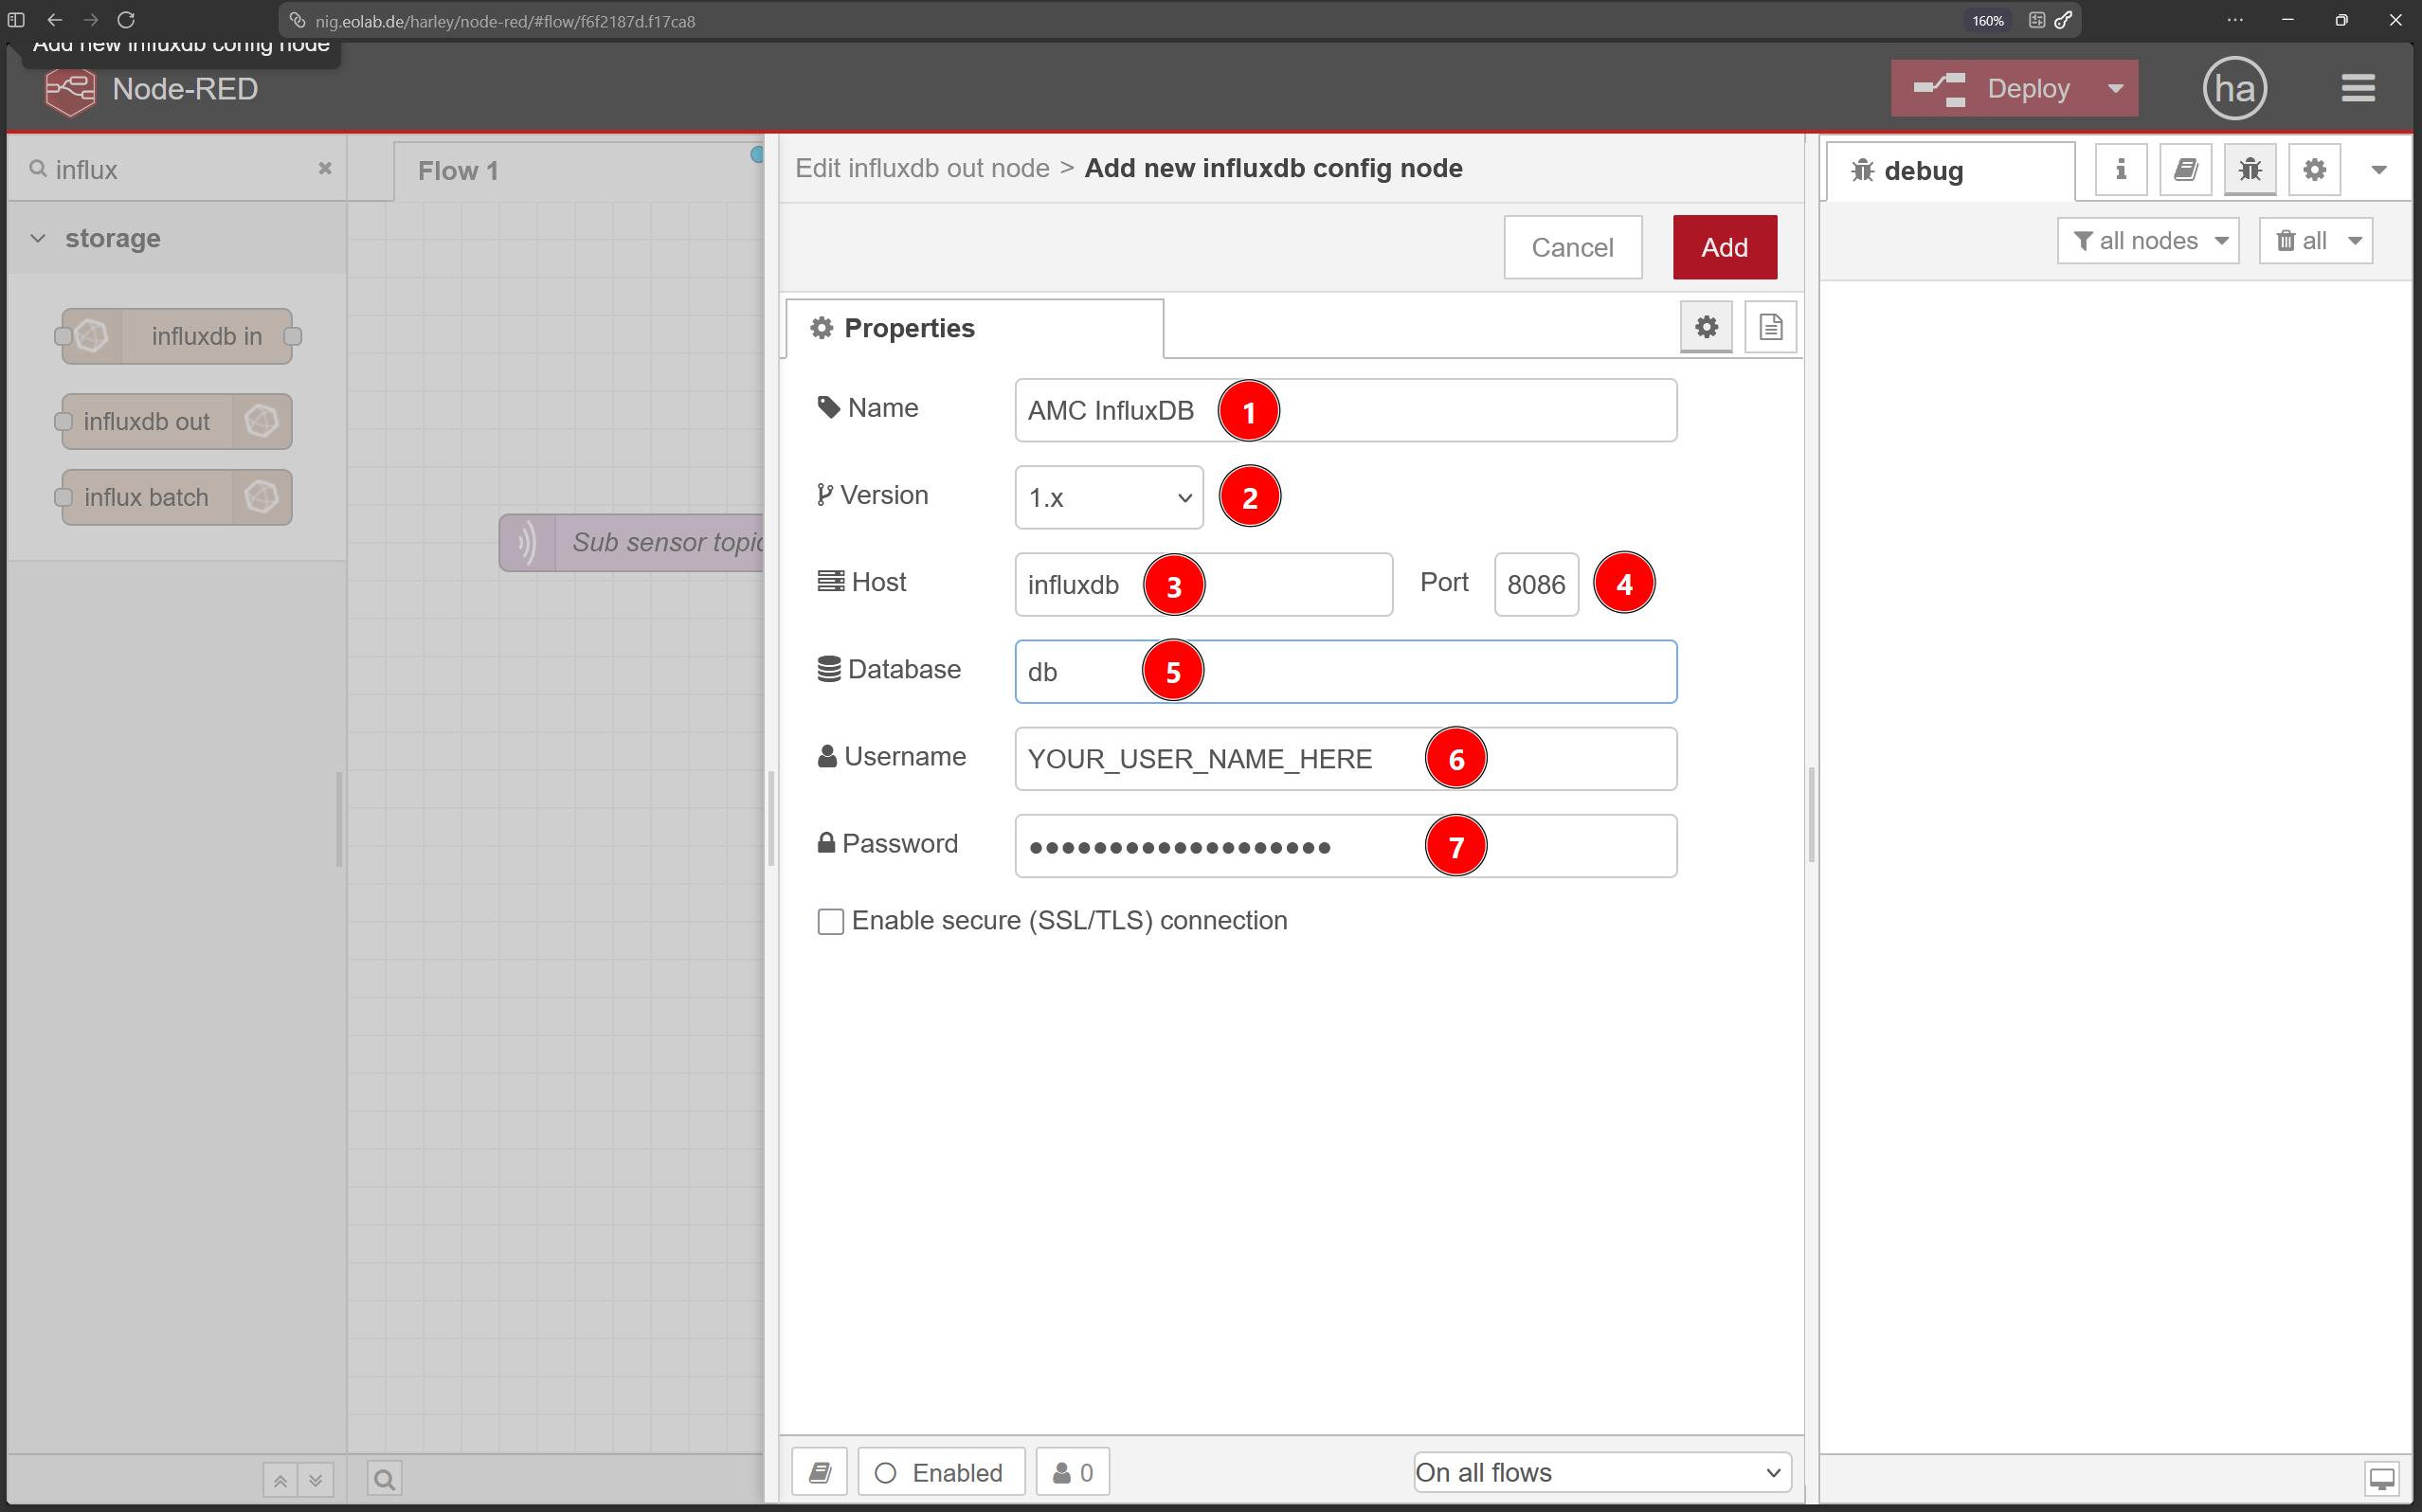
Task: Clear the palette search filter
Action: point(325,168)
